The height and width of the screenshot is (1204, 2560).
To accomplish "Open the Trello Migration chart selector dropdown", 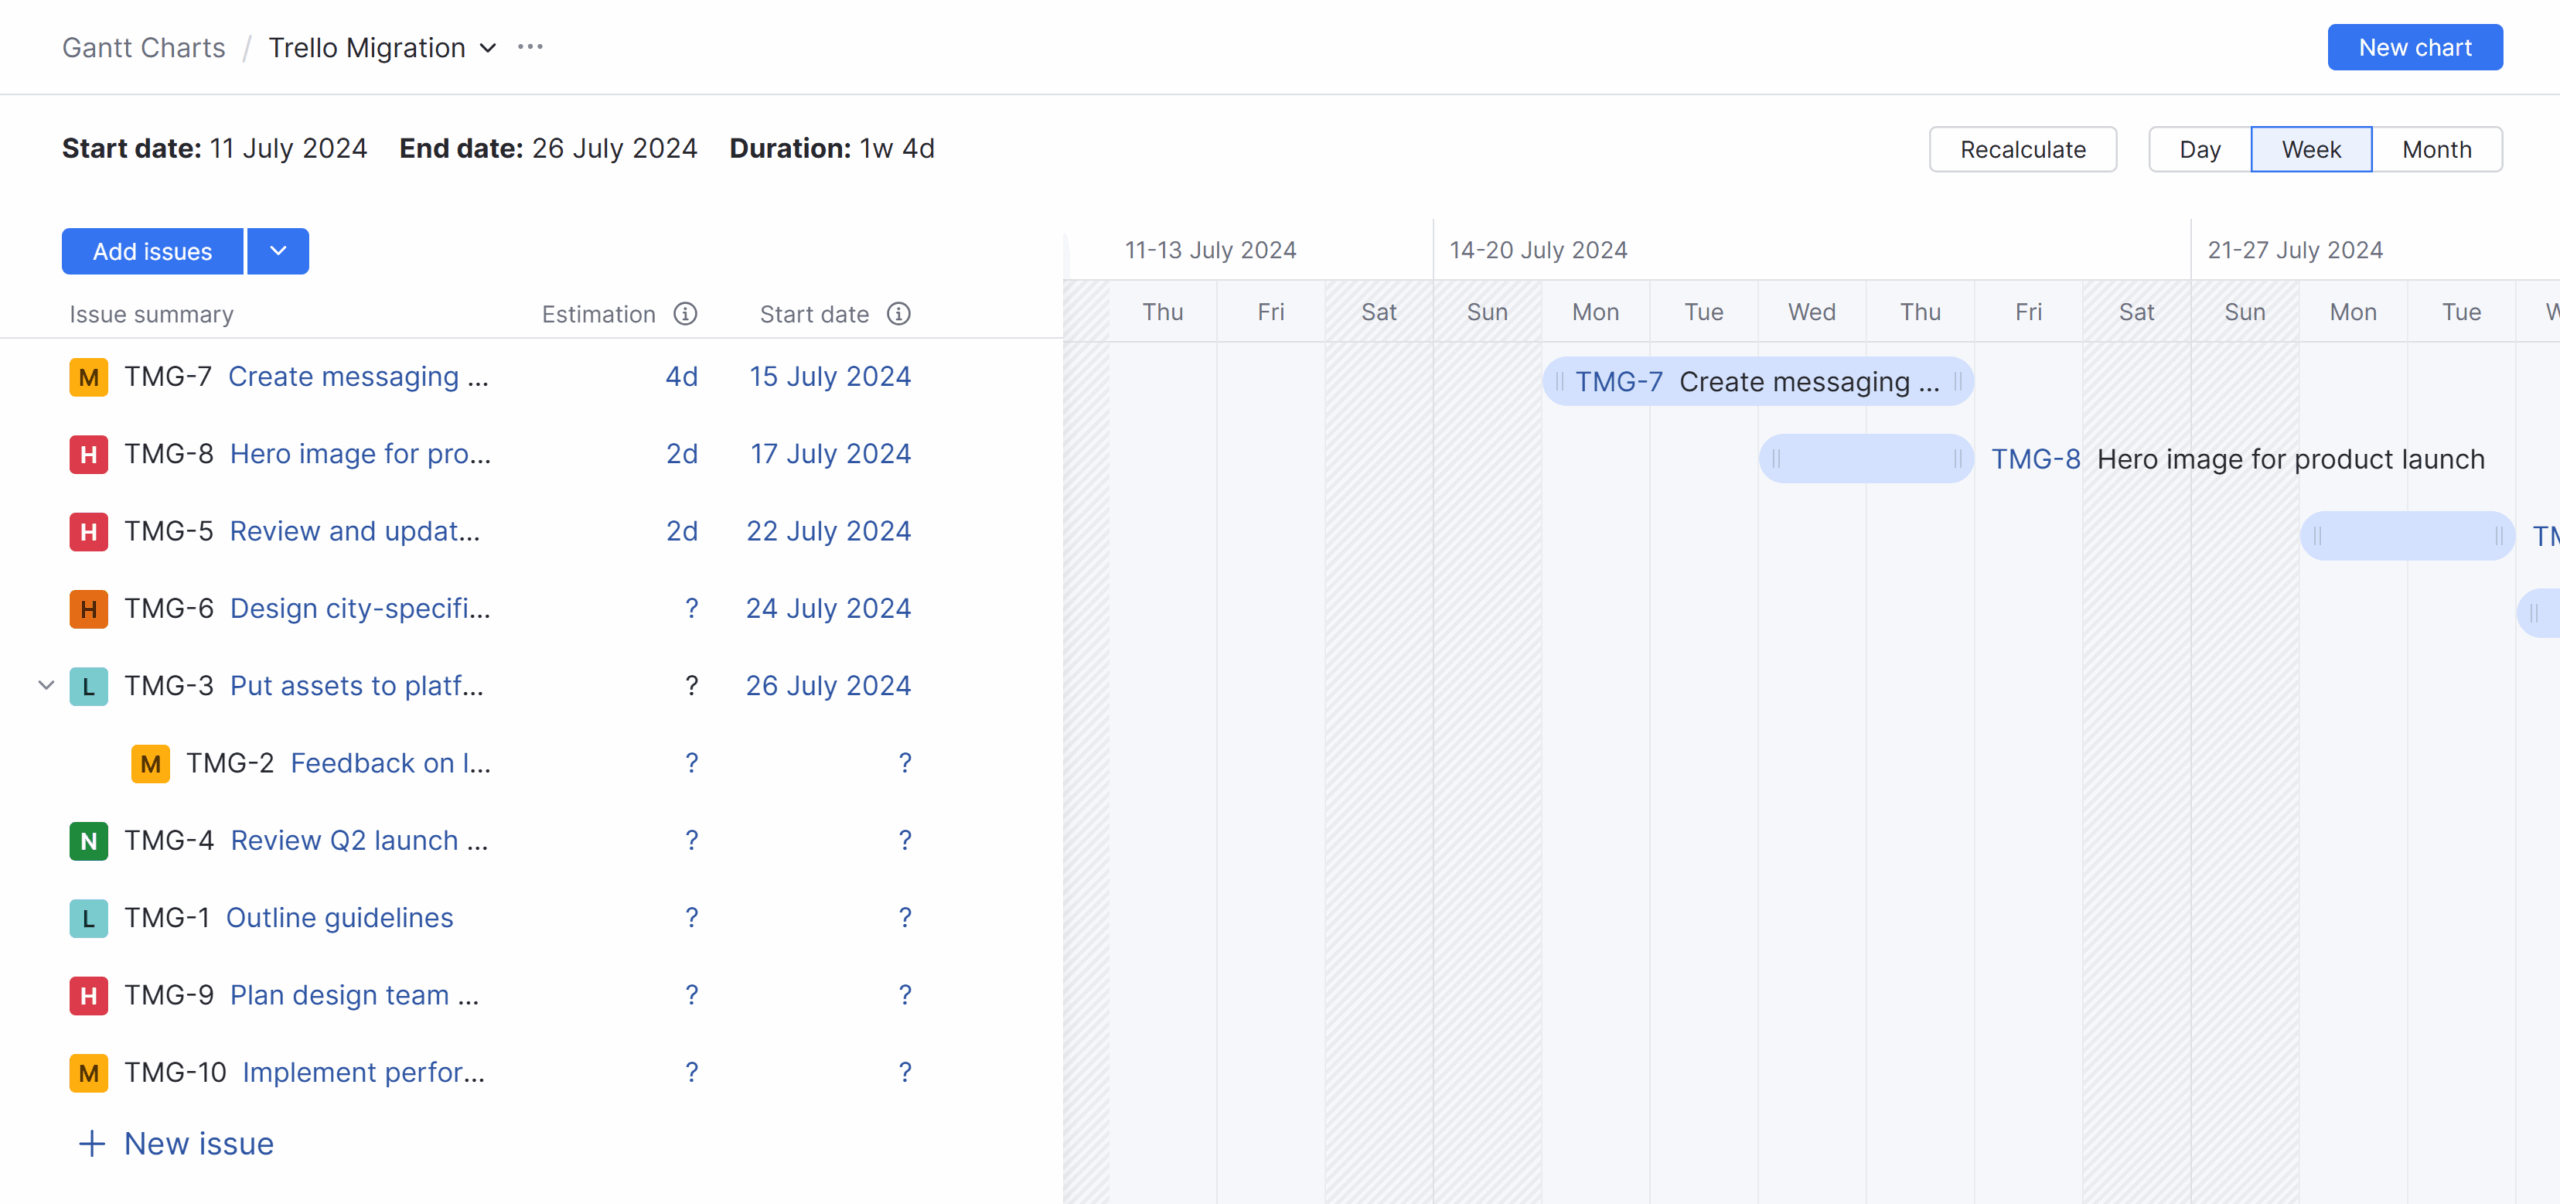I will tap(487, 47).
